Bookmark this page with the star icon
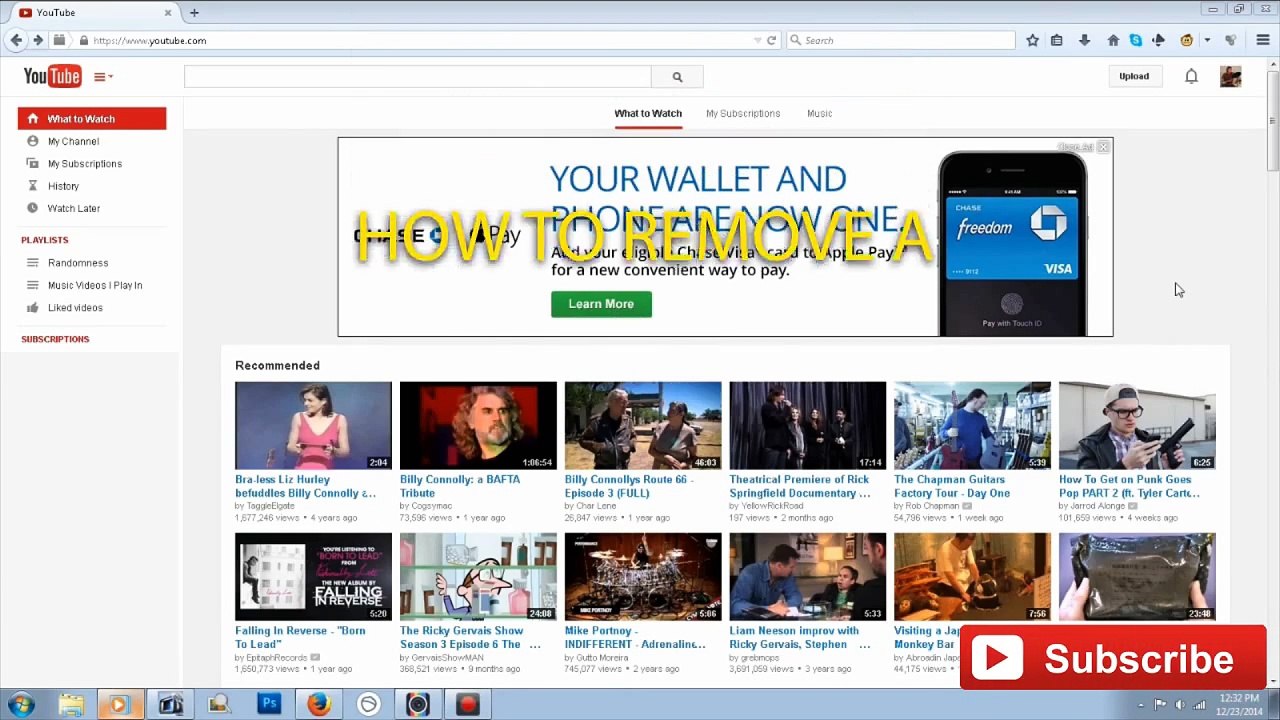 [1033, 40]
